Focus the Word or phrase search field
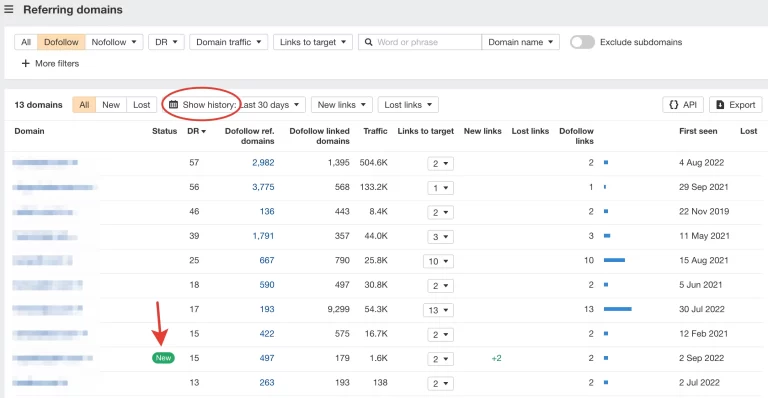 click(x=420, y=42)
